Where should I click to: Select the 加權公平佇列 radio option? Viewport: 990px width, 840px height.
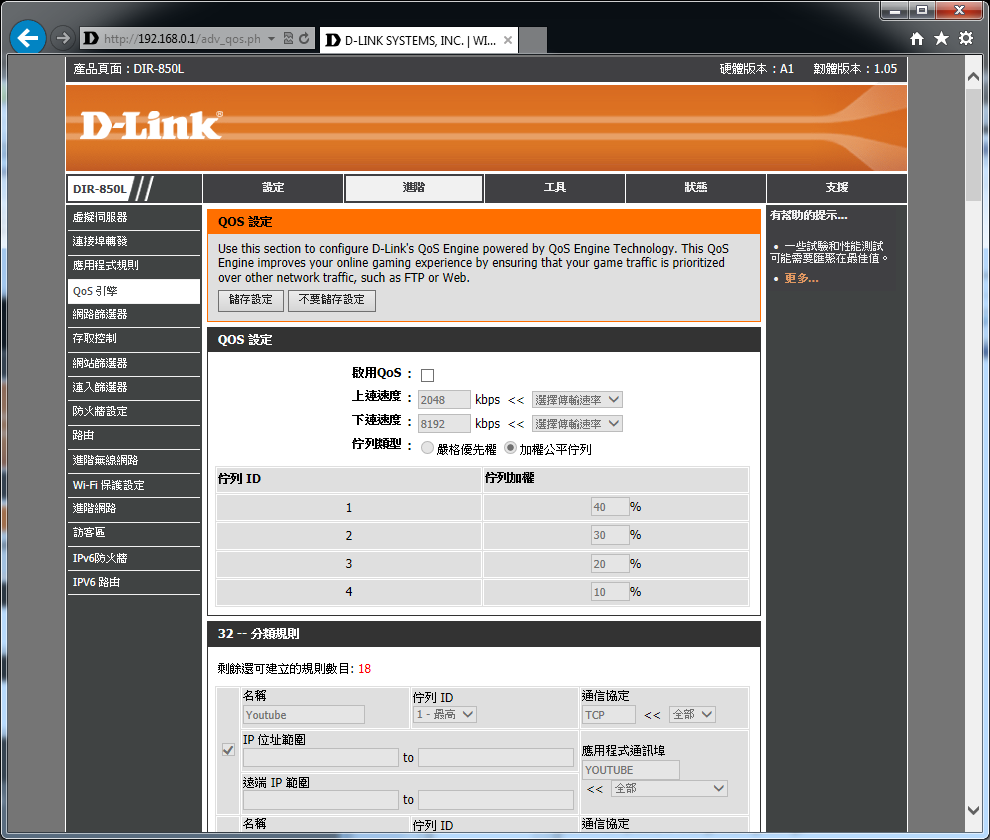tap(510, 449)
